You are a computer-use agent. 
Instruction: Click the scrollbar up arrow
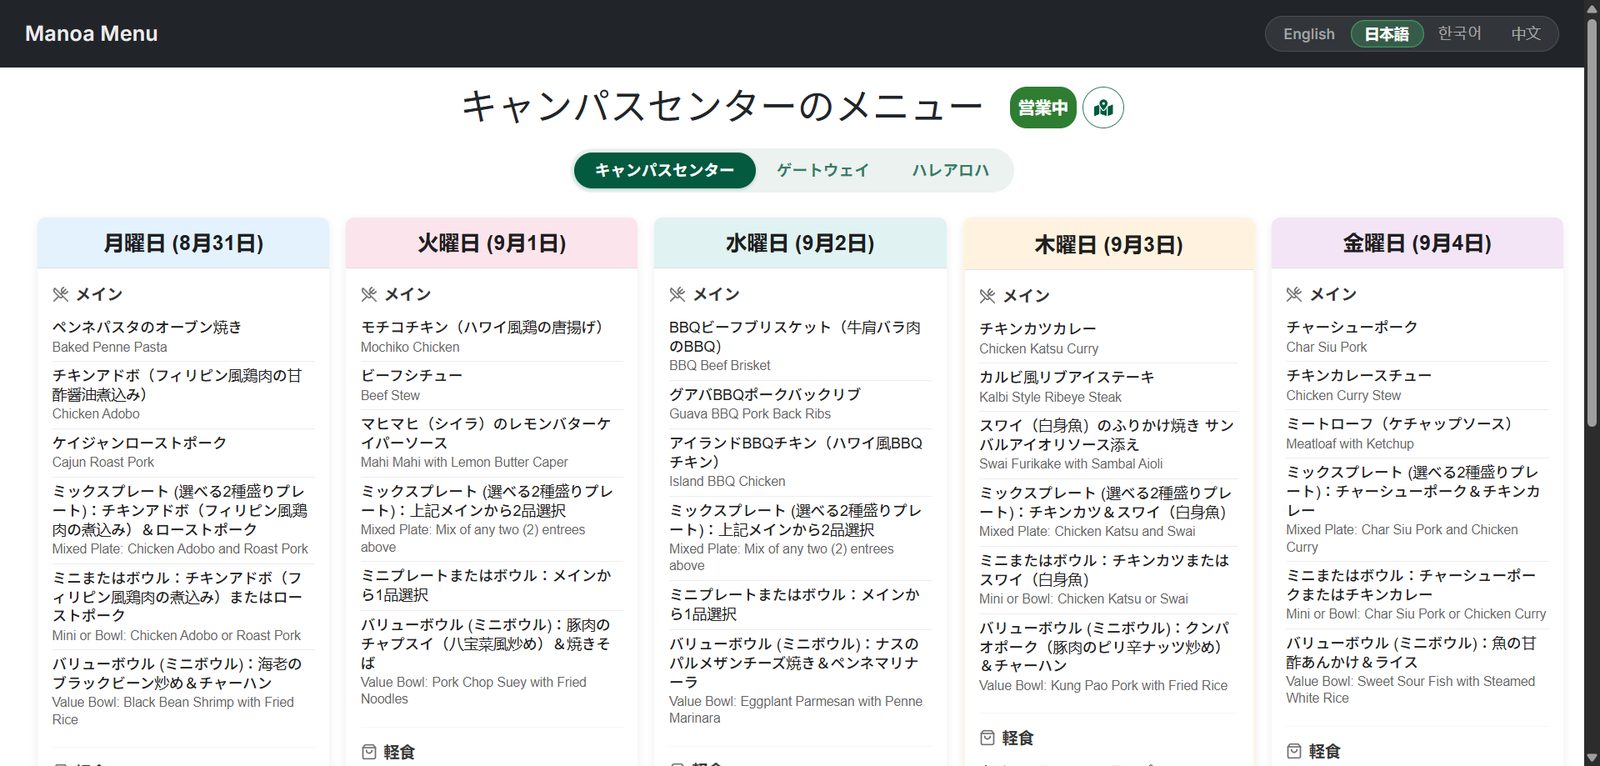(x=1592, y=7)
